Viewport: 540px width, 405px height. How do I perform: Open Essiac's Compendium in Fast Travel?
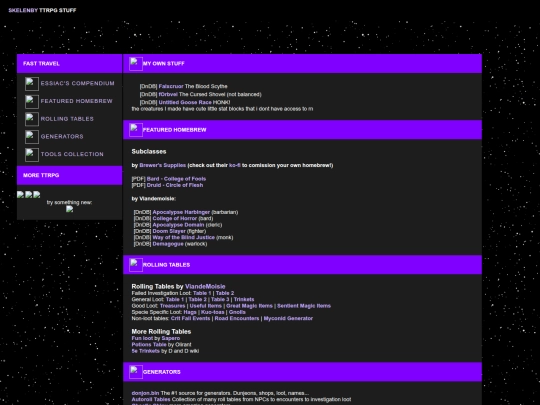pos(77,83)
